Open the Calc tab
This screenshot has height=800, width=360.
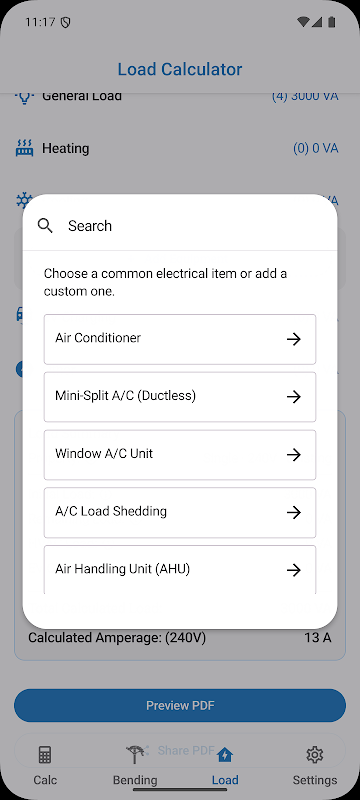point(45,764)
